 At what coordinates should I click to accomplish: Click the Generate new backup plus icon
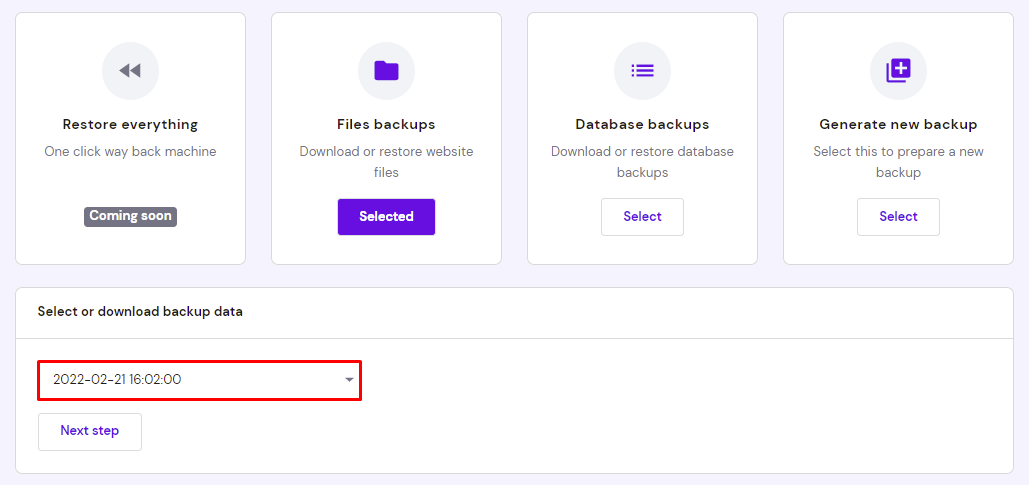click(898, 71)
